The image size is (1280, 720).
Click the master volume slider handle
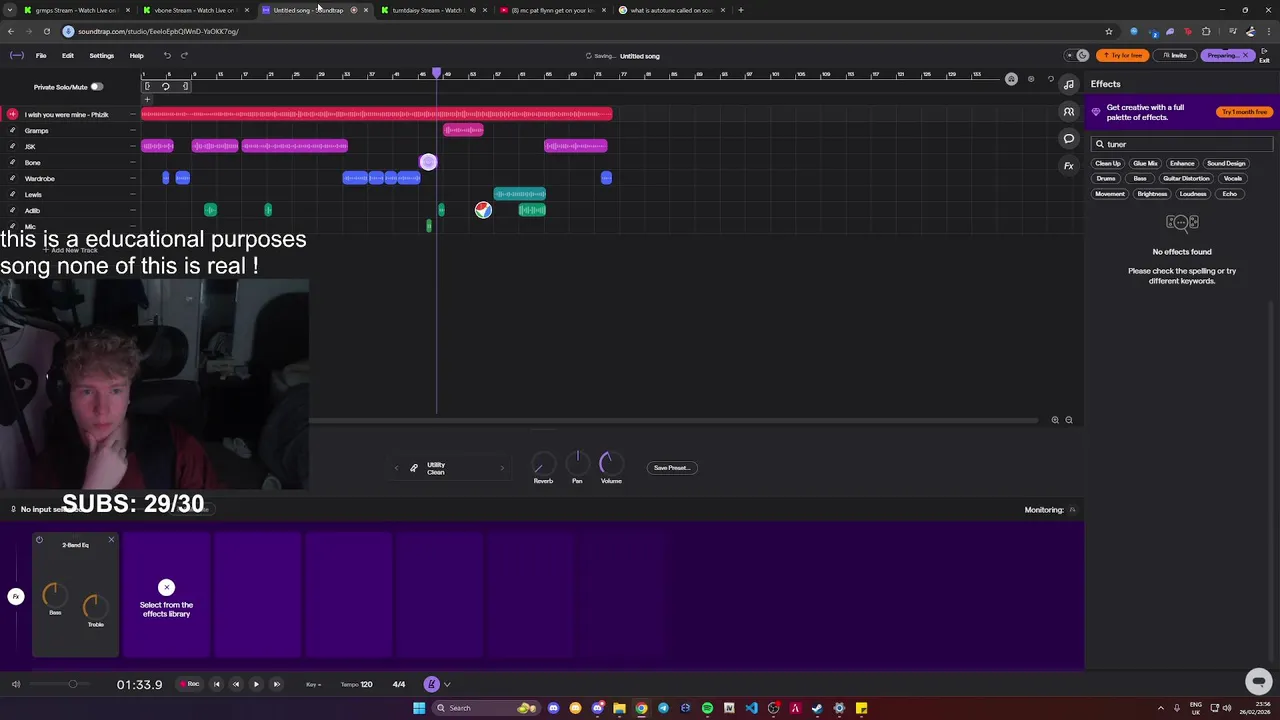pos(72,684)
